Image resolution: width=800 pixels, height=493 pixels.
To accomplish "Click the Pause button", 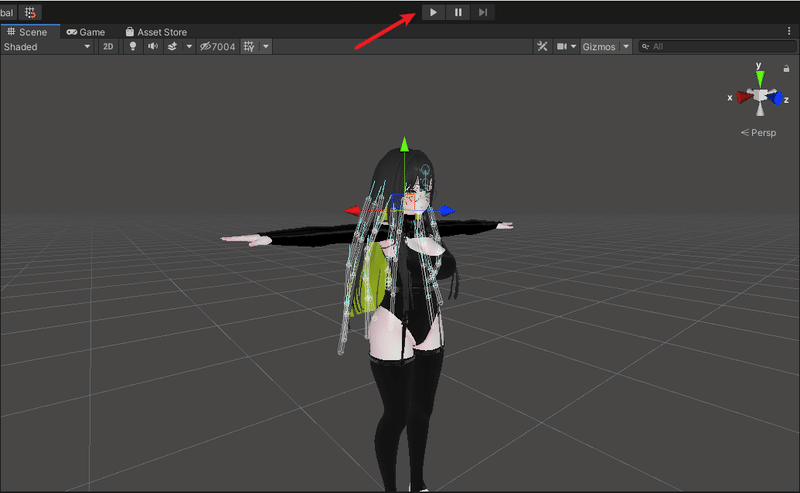I will (x=458, y=12).
